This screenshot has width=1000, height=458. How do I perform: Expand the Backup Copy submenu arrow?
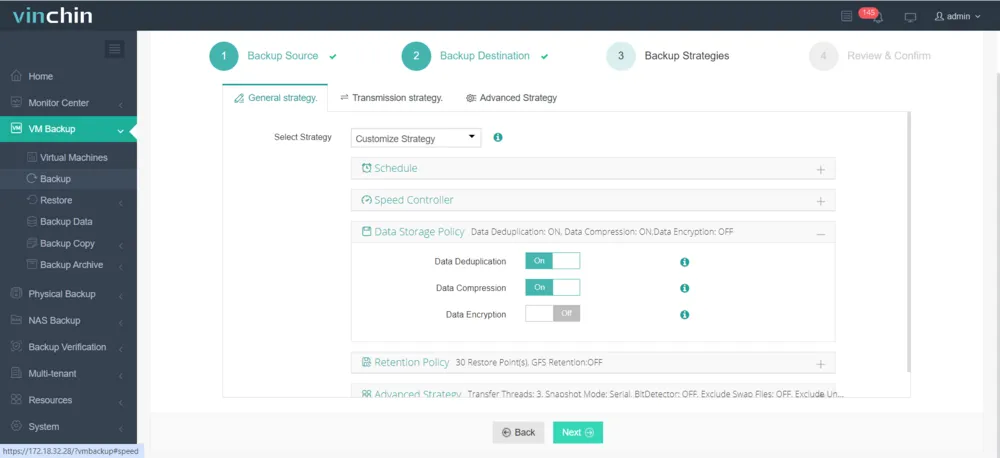pyautogui.click(x=121, y=246)
